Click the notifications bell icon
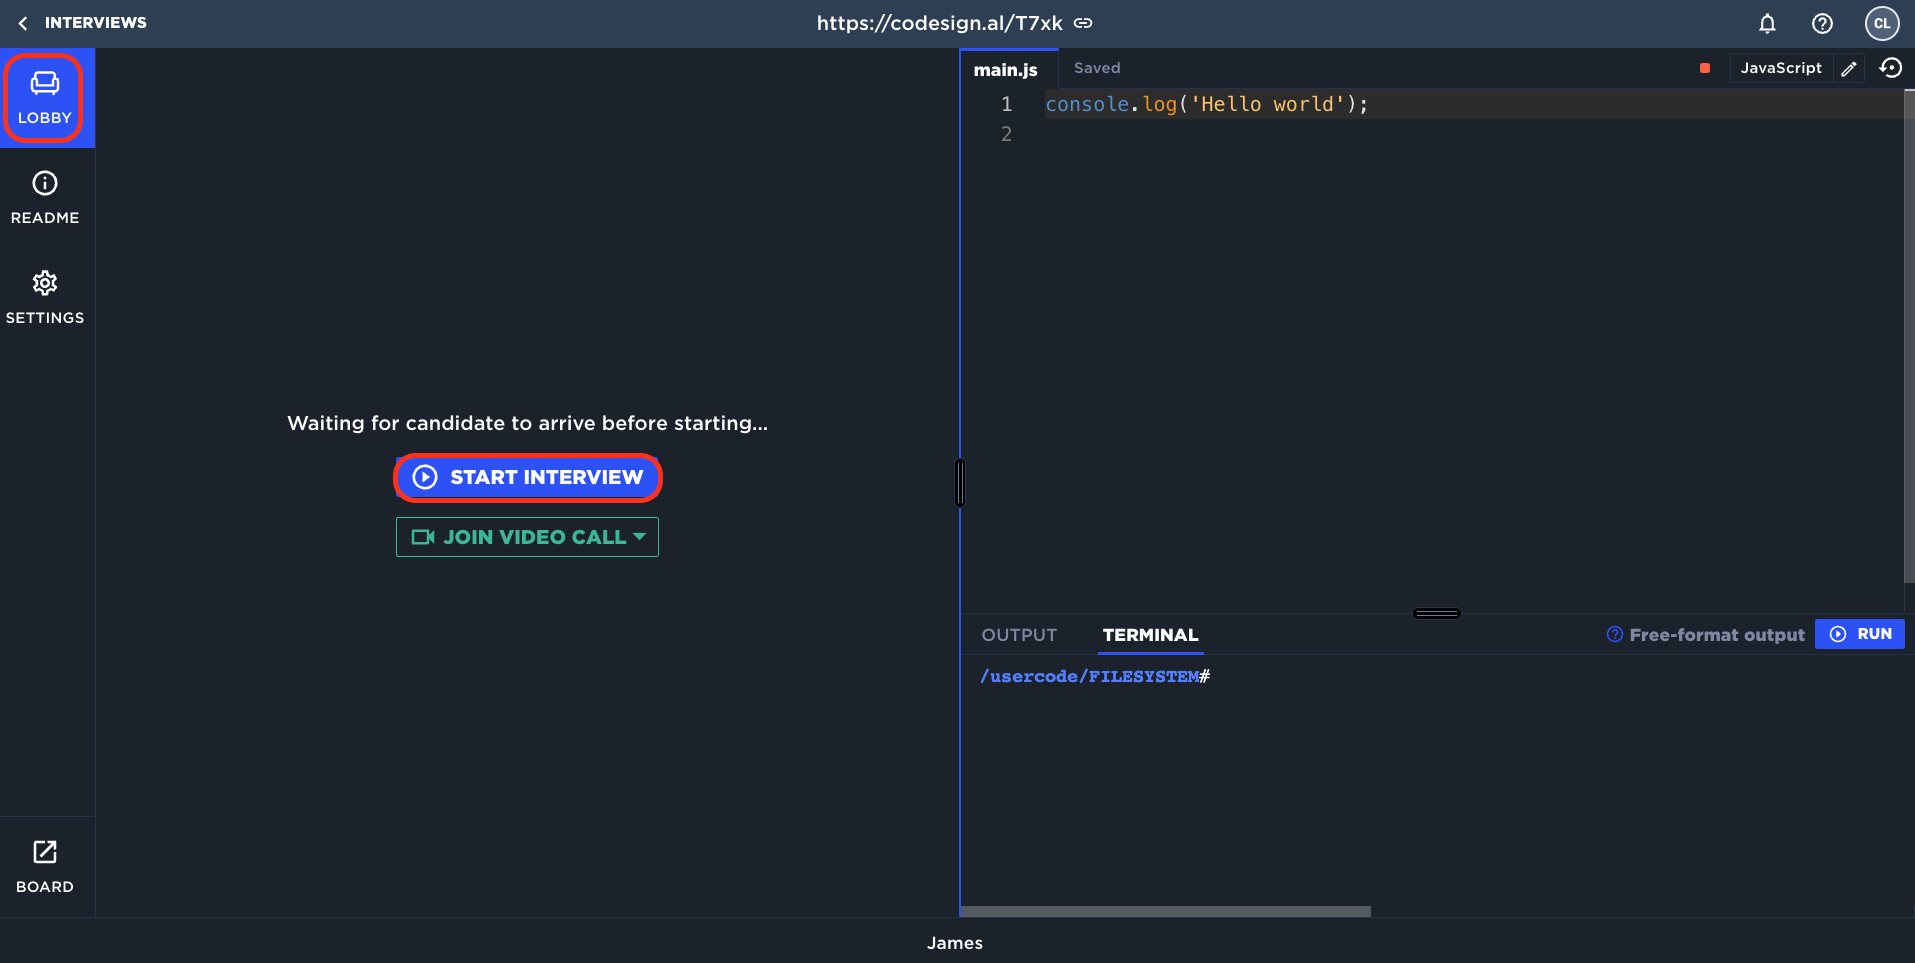This screenshot has width=1915, height=963. pos(1767,23)
